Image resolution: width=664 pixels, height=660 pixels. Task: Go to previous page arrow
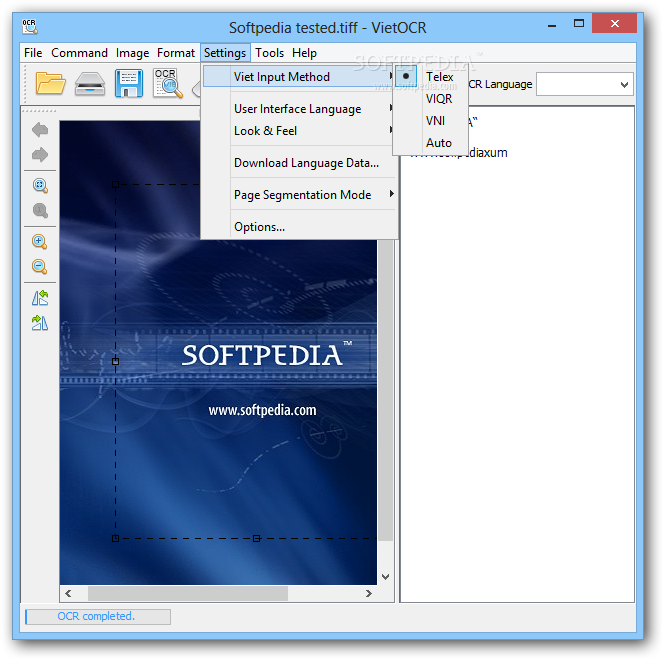(x=40, y=130)
